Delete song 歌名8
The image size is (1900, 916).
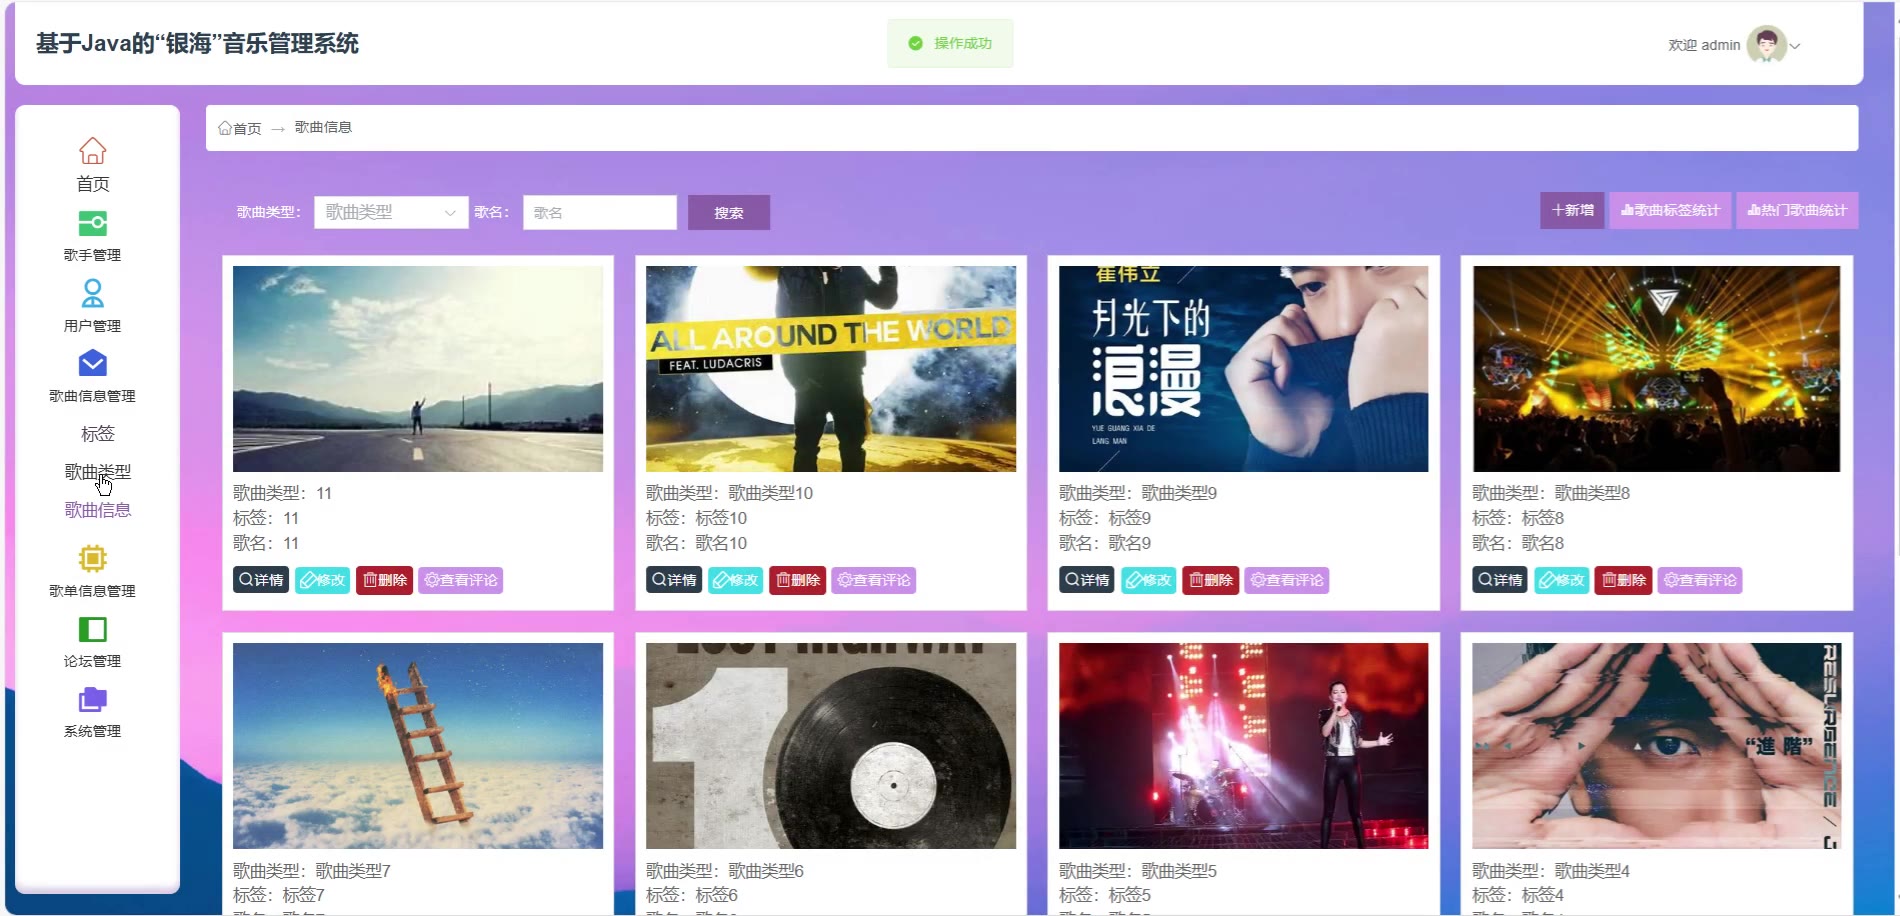[1624, 580]
